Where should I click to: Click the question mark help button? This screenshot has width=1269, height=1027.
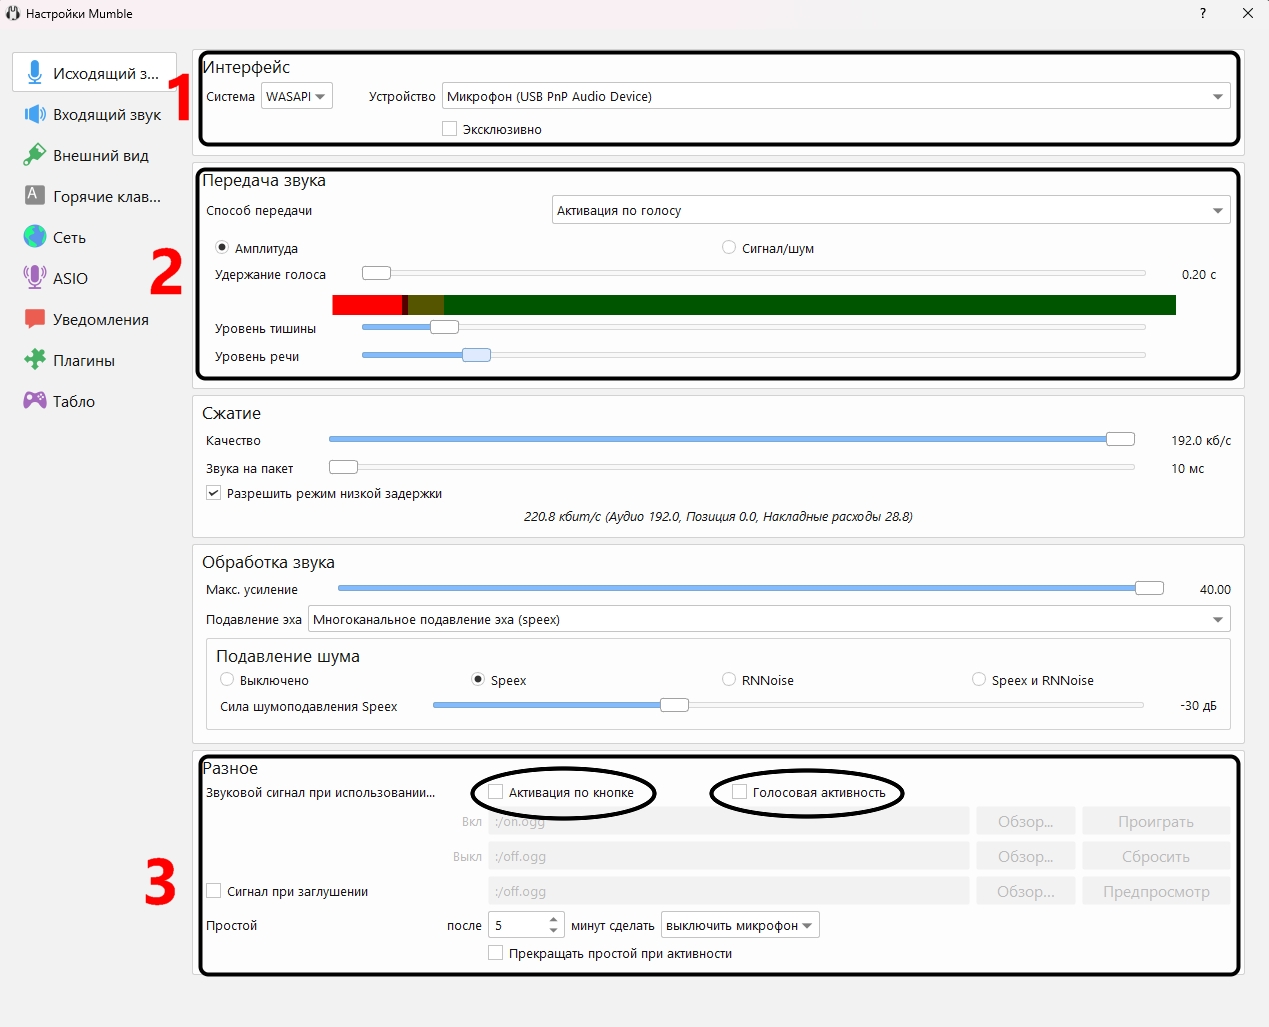tap(1203, 13)
